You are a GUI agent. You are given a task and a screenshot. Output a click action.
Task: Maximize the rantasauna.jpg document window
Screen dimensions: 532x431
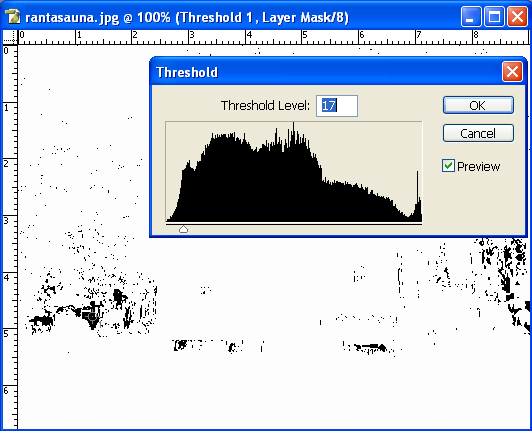click(494, 16)
